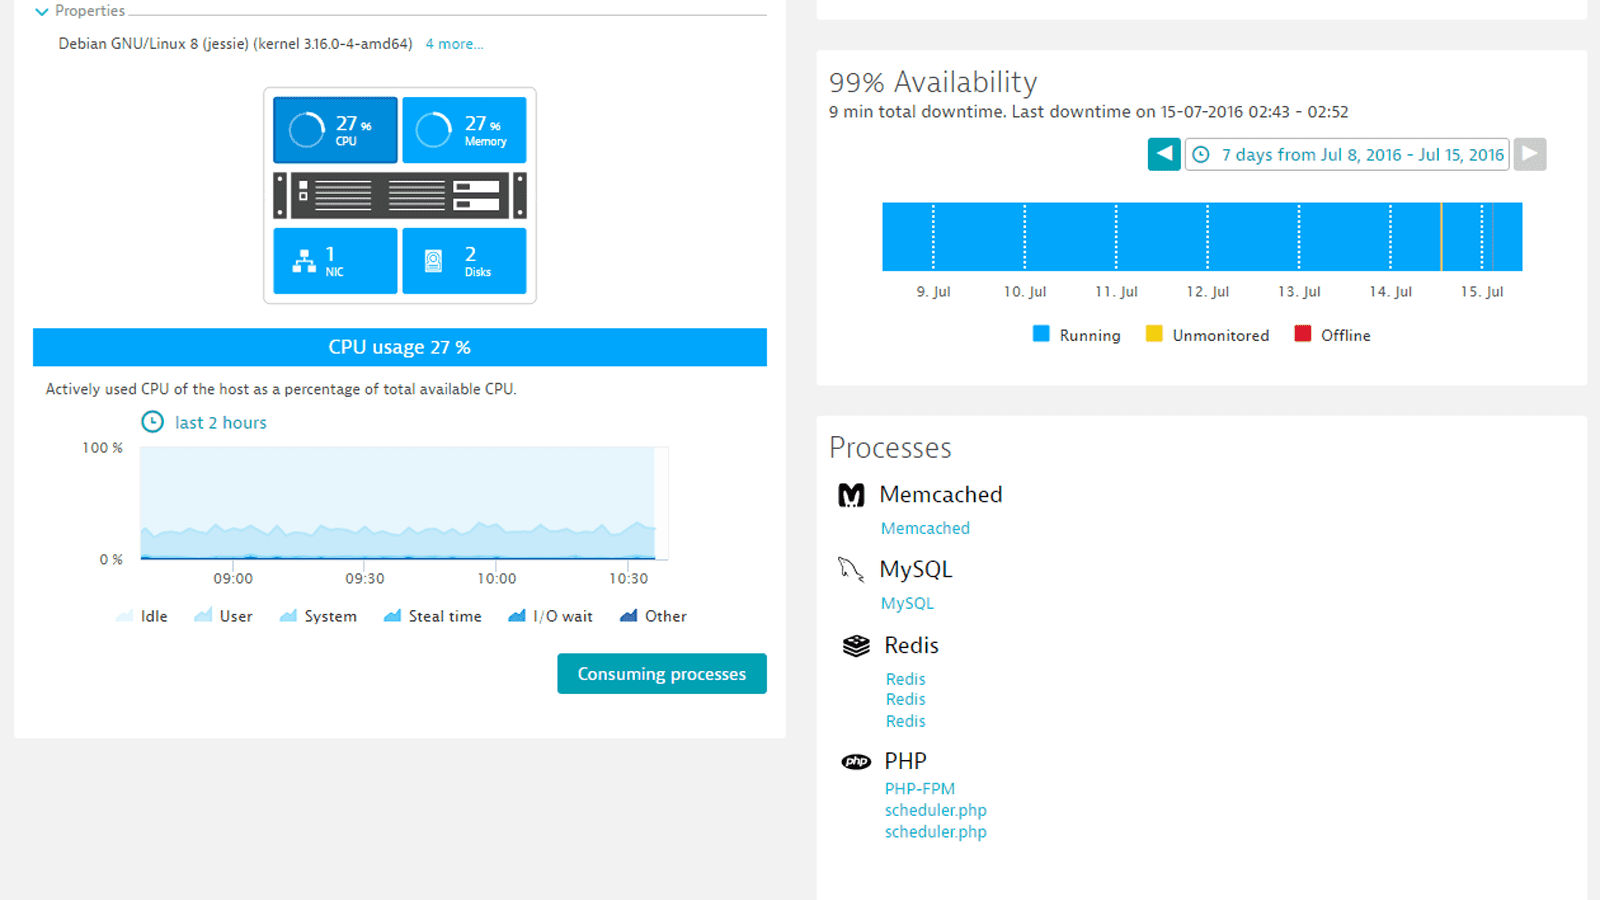Toggle the User legend series
This screenshot has width=1600, height=900.
(223, 616)
